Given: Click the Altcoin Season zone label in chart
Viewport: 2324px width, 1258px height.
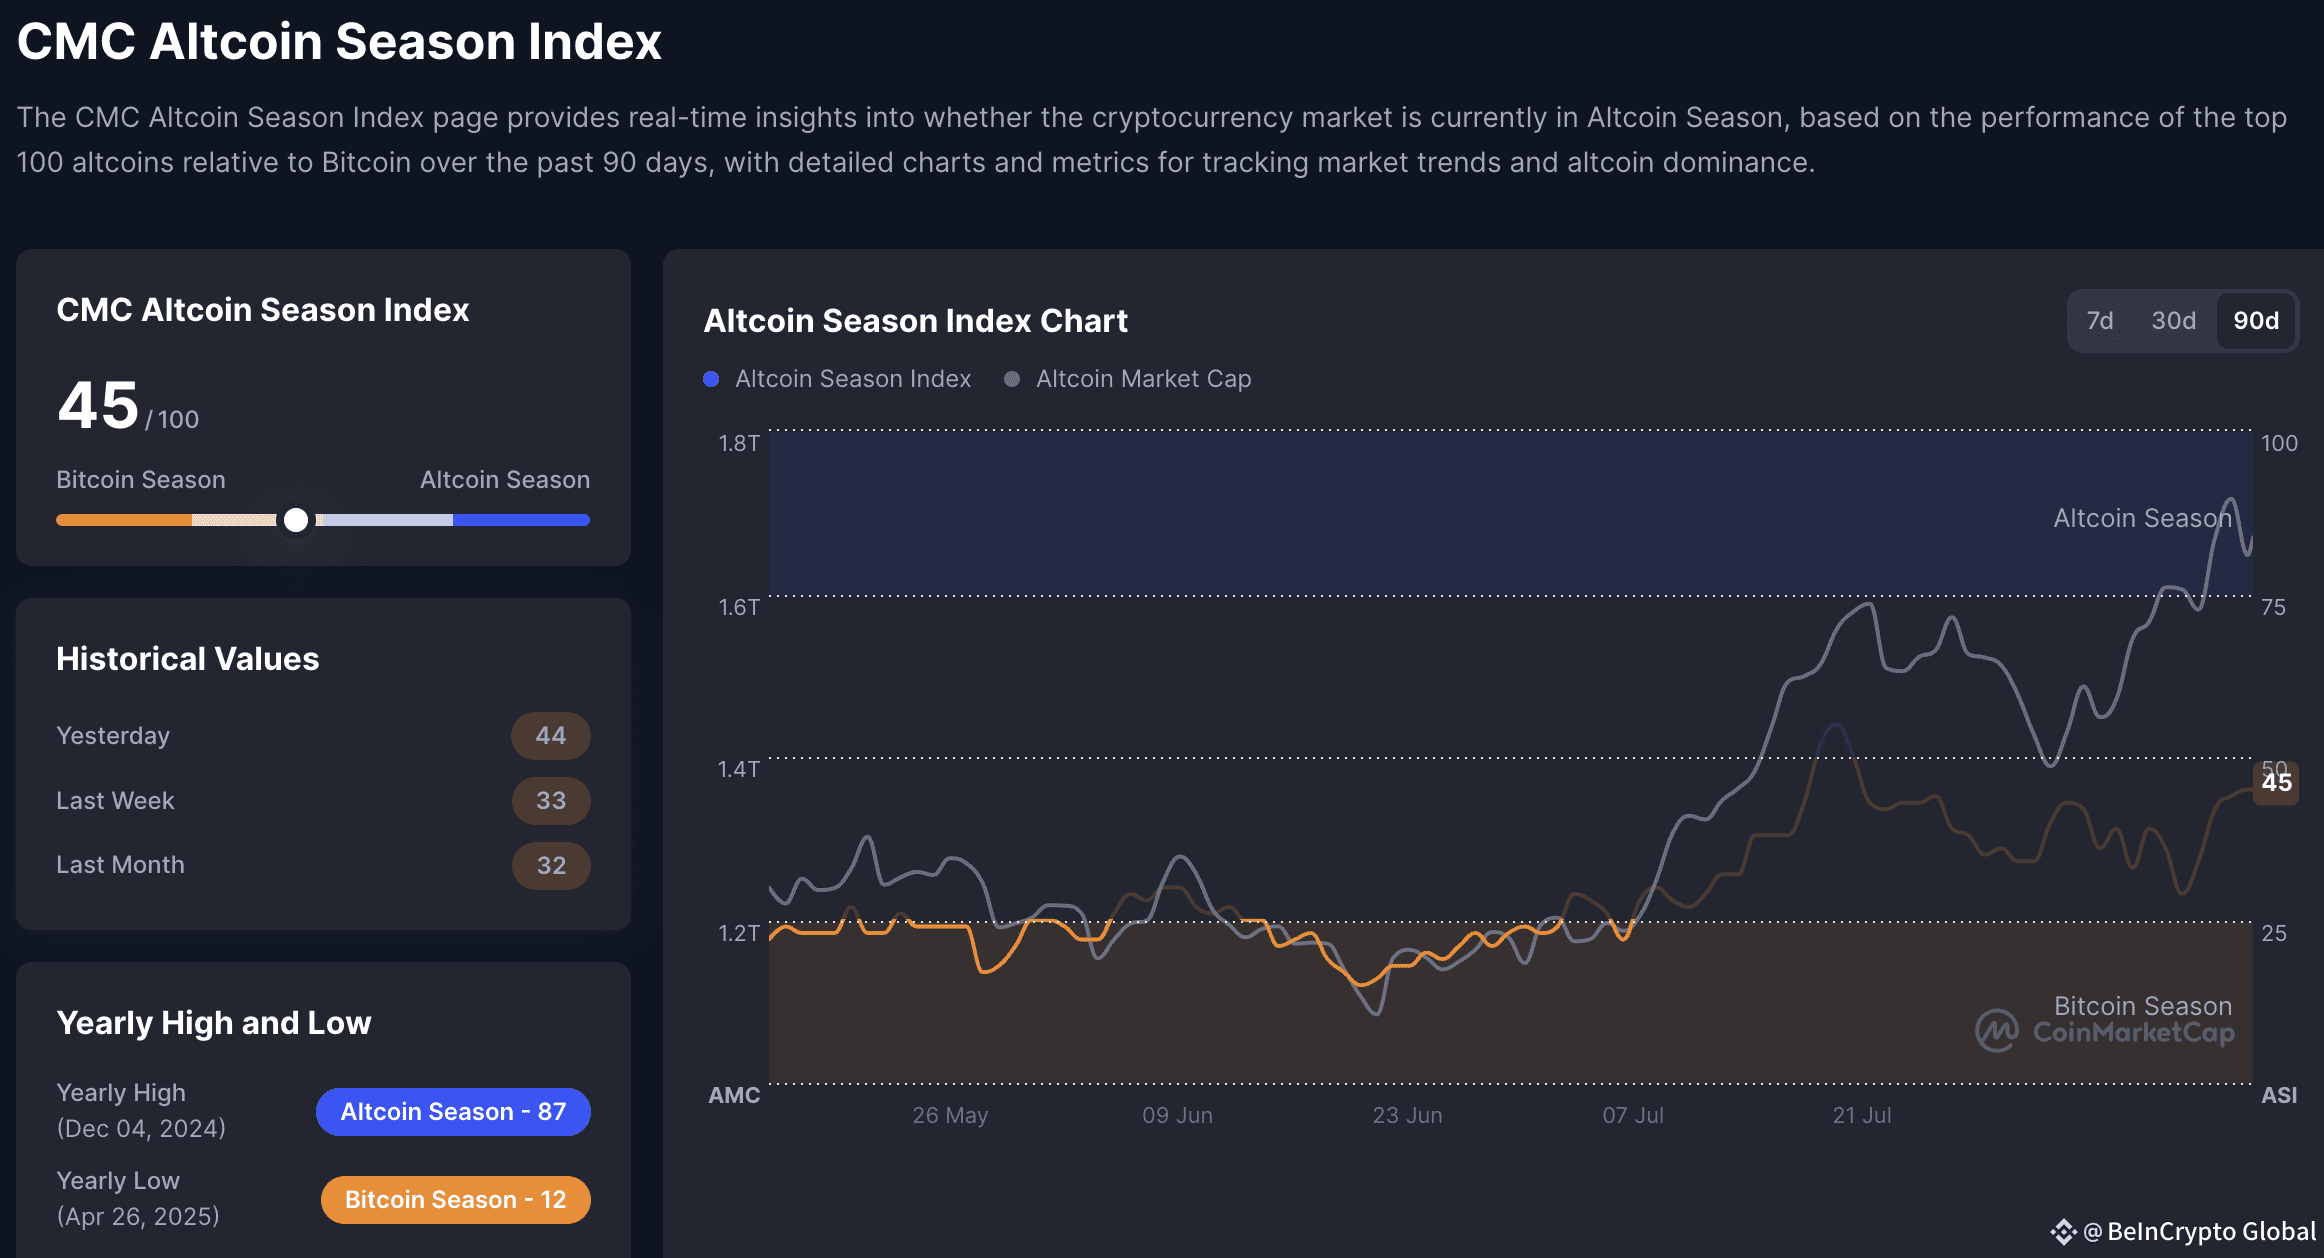Looking at the screenshot, I should point(2142,518).
